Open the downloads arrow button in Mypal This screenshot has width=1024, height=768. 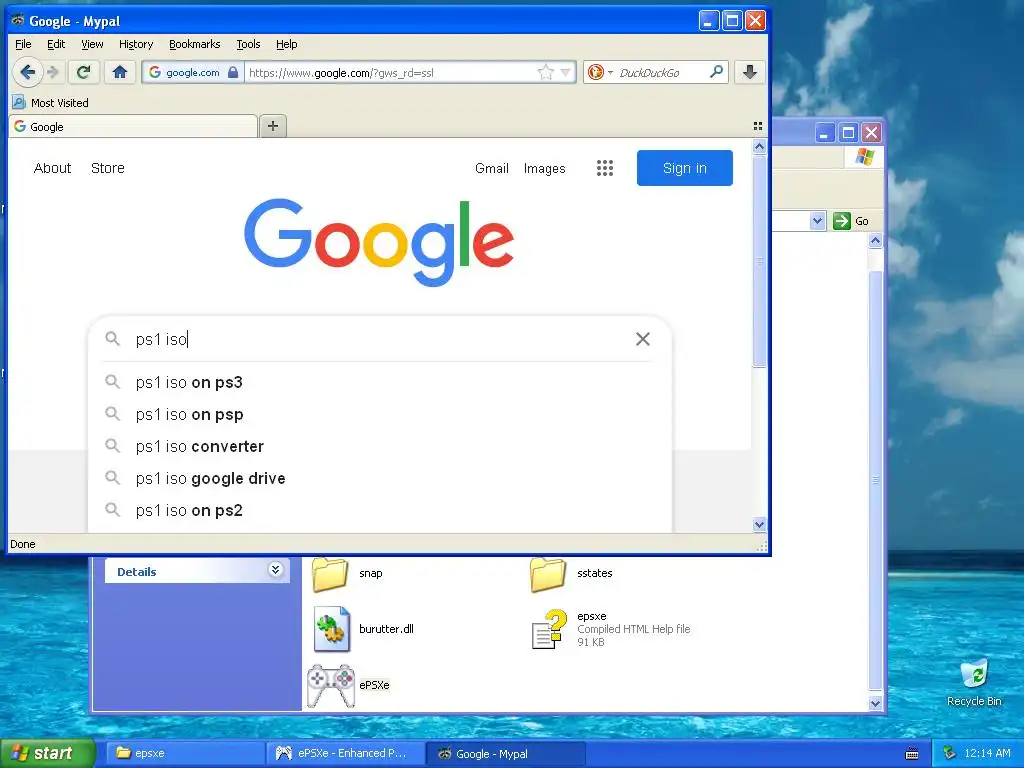750,72
